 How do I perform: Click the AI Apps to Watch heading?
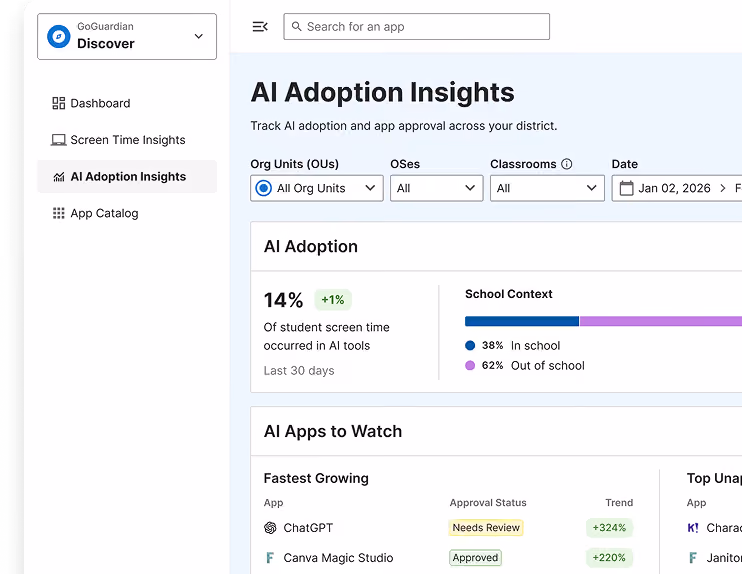(x=333, y=432)
